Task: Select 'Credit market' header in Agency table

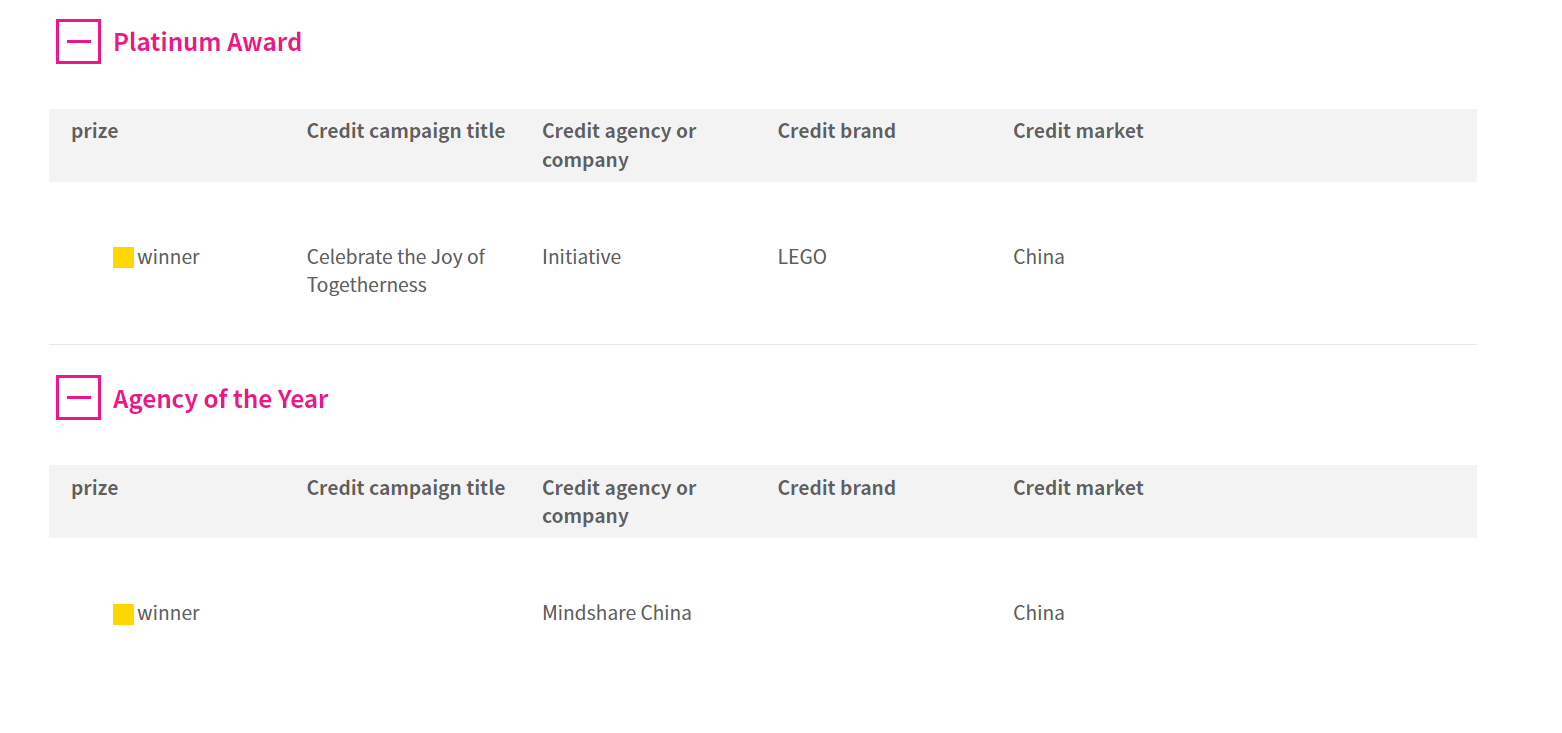Action: (1078, 488)
